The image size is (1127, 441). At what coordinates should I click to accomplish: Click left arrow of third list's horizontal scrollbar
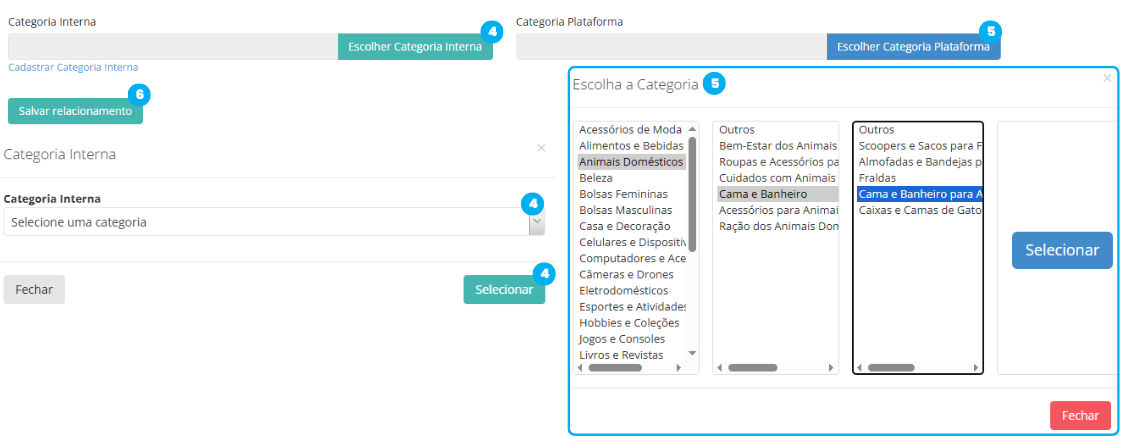click(x=860, y=368)
